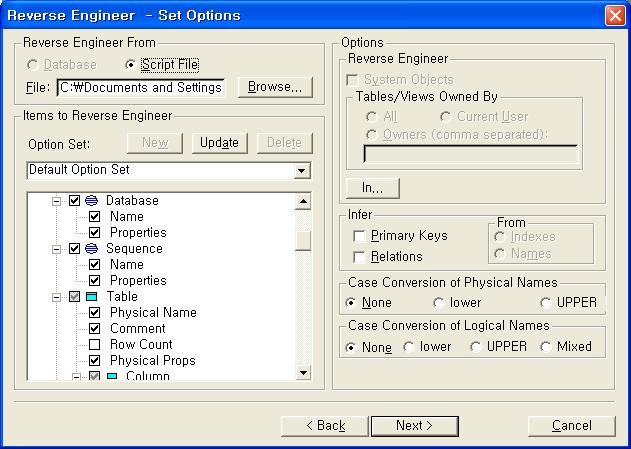Collapse the Table tree node
631x449 pixels.
point(57,297)
